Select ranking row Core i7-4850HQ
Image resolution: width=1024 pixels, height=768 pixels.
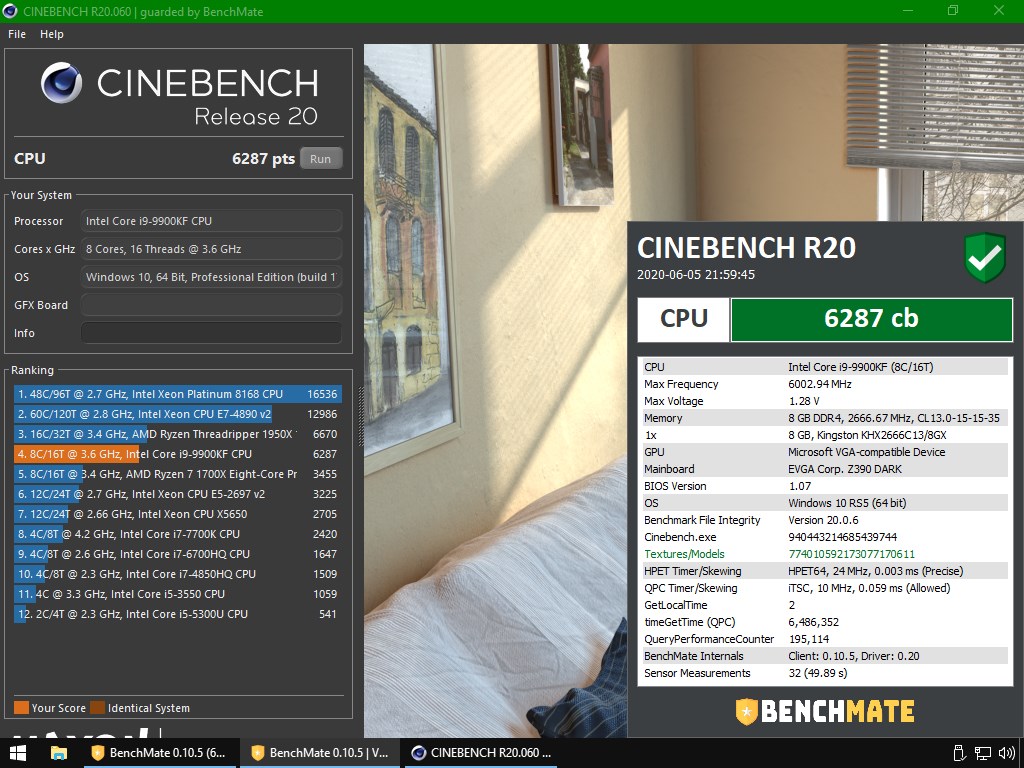(178, 574)
